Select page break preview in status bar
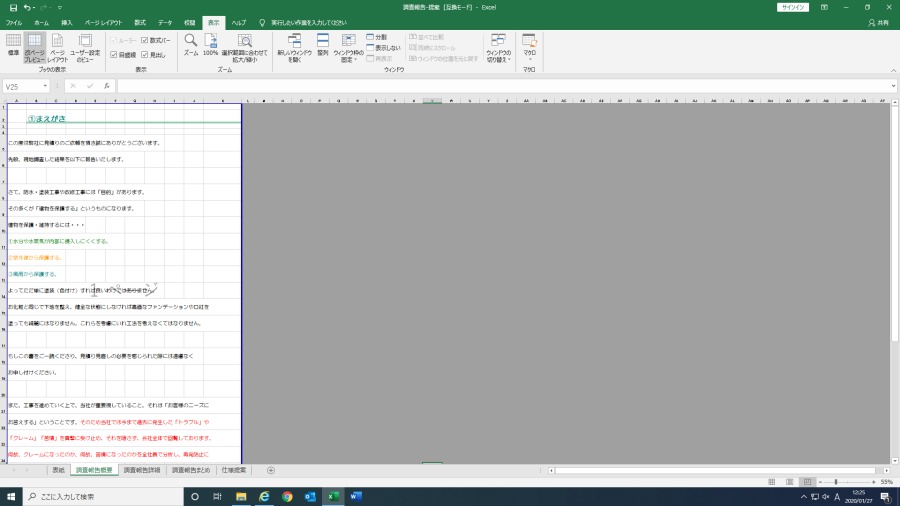The width and height of the screenshot is (900, 506). coord(807,482)
